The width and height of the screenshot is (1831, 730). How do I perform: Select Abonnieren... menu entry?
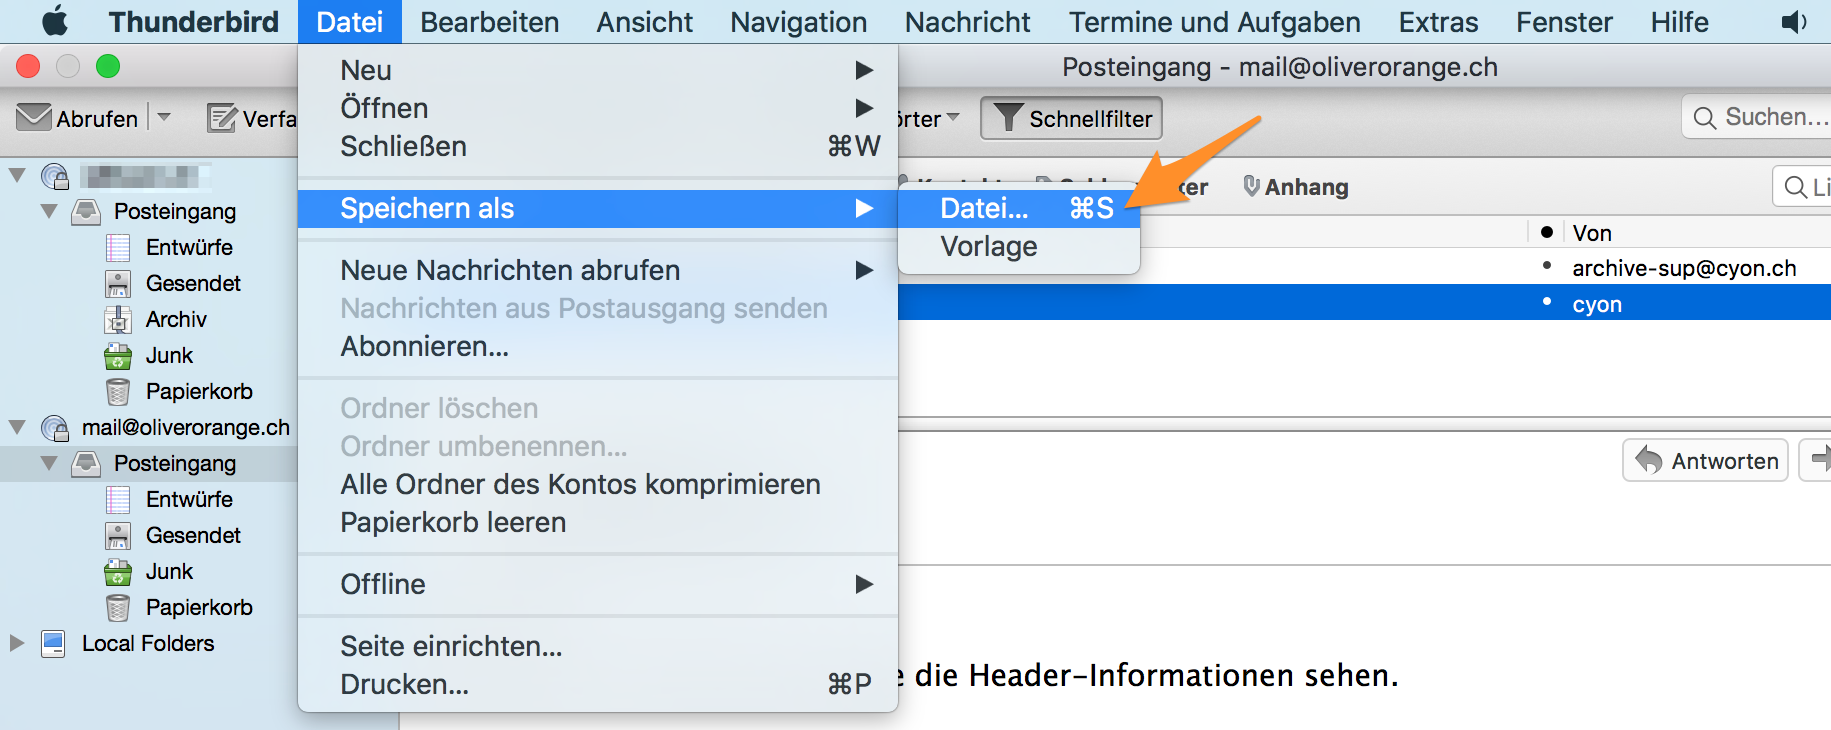[x=598, y=346]
